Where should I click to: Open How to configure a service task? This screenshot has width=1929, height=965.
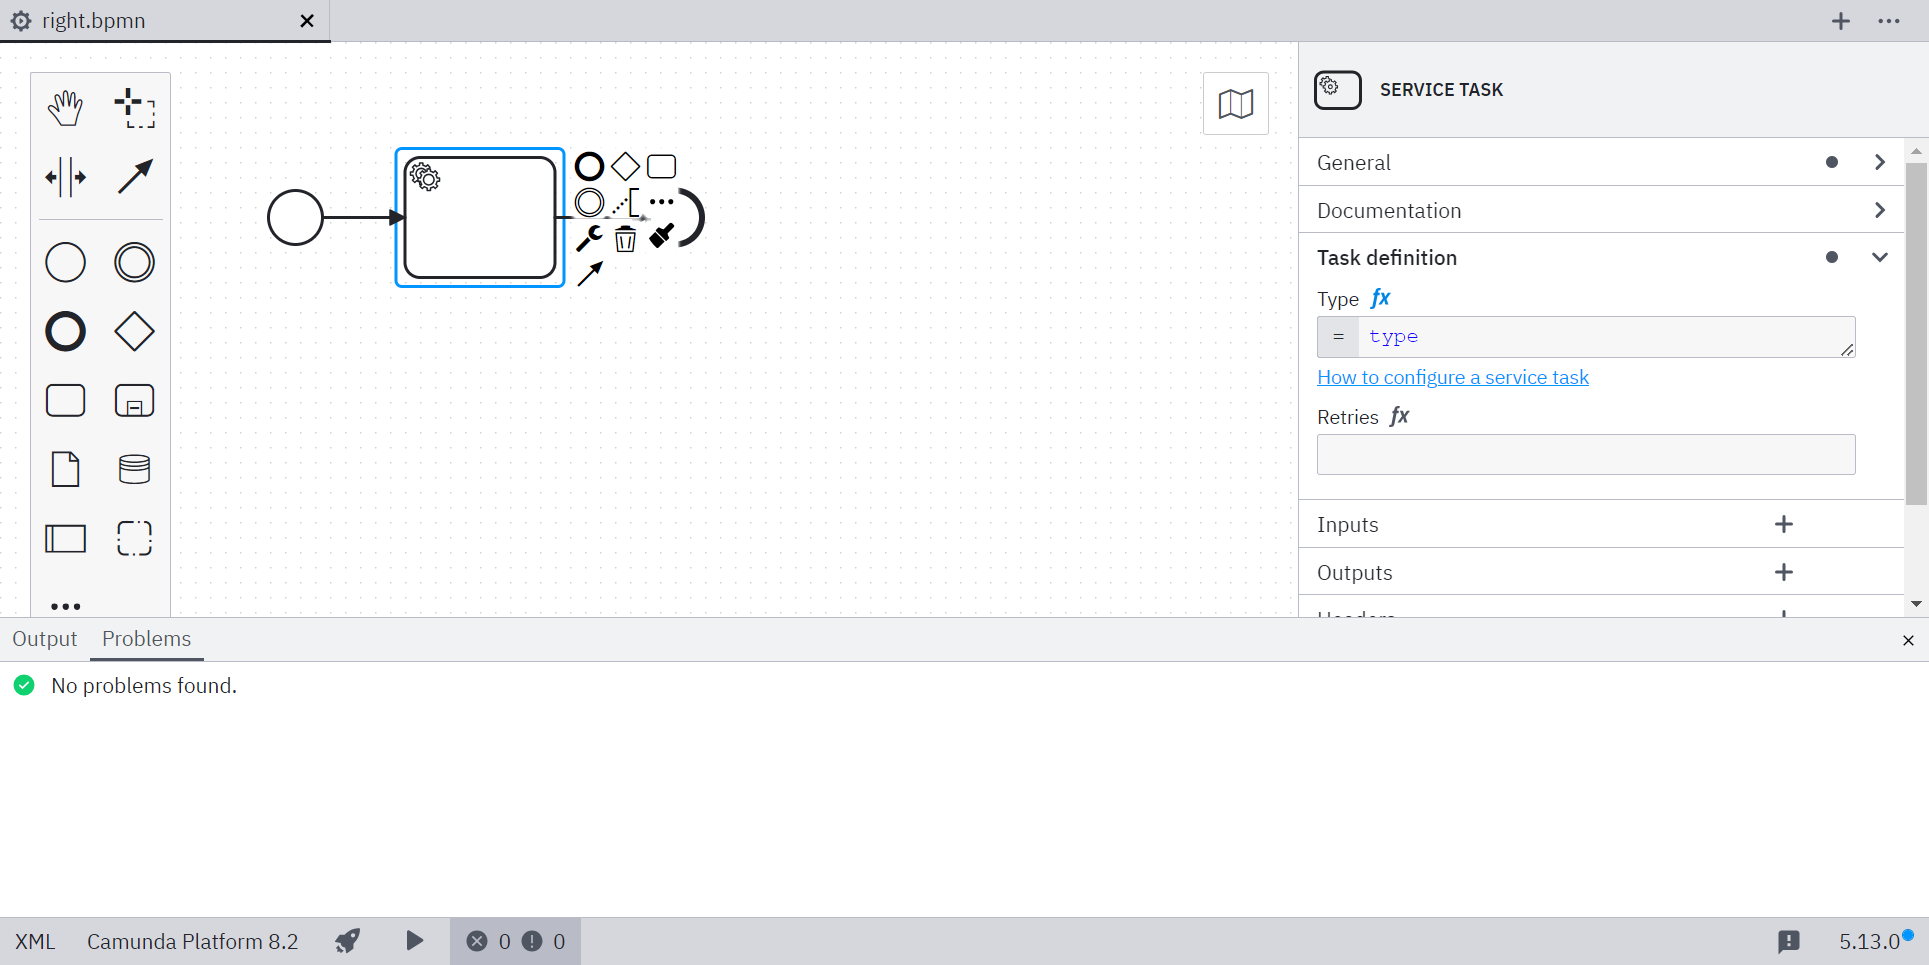point(1453,377)
